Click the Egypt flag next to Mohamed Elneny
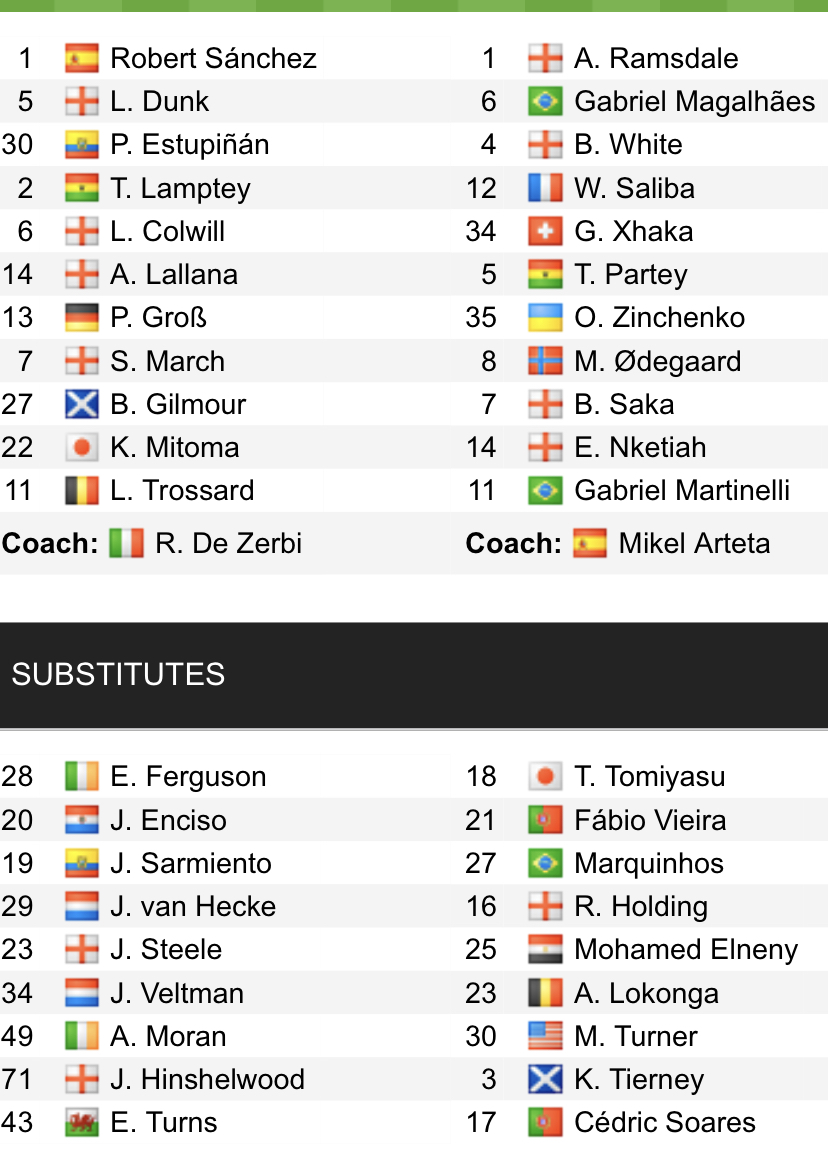The height and width of the screenshot is (1159, 828). 545,950
